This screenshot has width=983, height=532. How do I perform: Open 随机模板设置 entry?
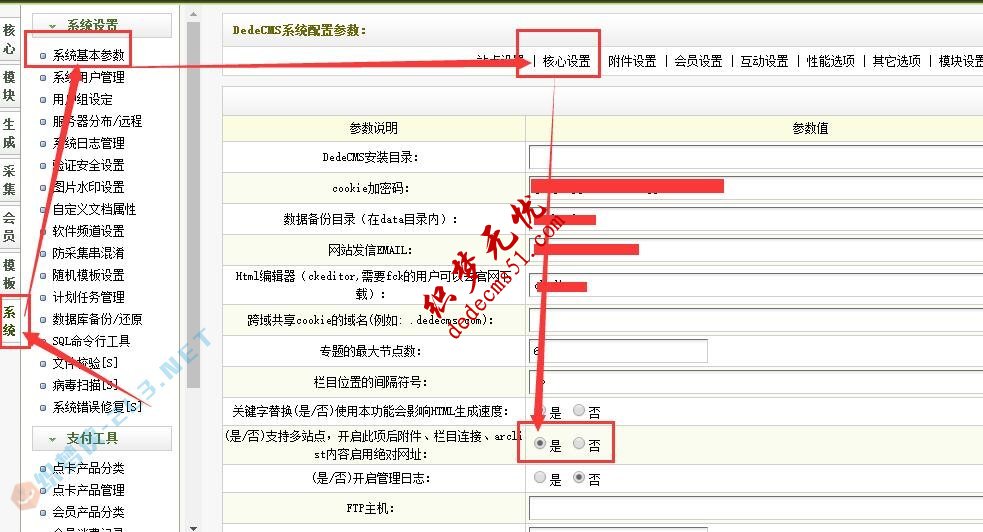88,274
